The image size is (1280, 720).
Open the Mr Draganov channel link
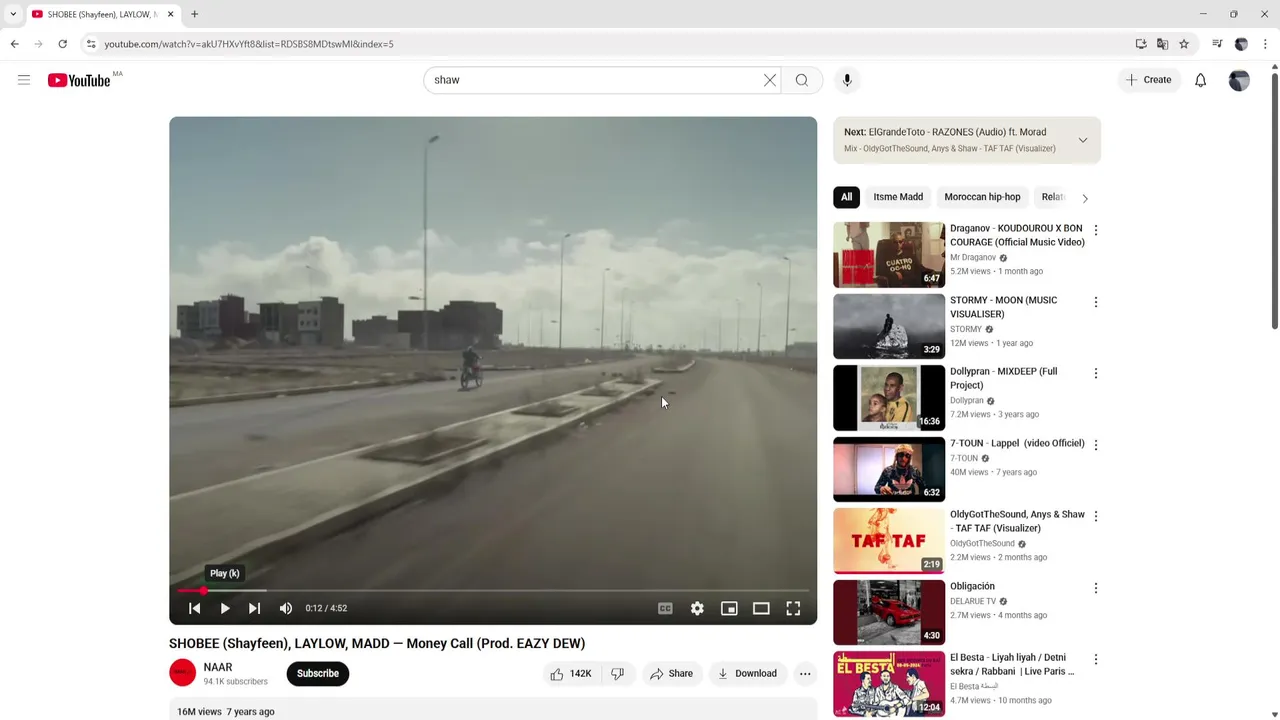coord(973,257)
